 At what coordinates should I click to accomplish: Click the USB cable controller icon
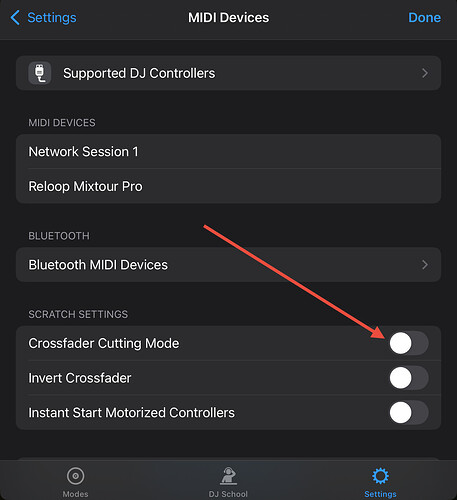coord(40,73)
